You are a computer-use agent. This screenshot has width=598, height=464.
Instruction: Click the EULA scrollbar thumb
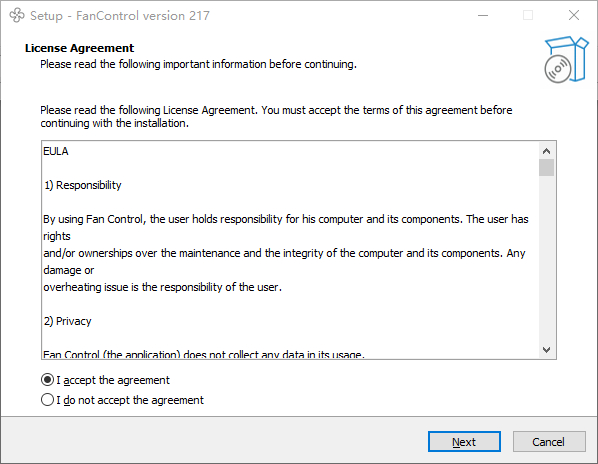click(x=546, y=168)
